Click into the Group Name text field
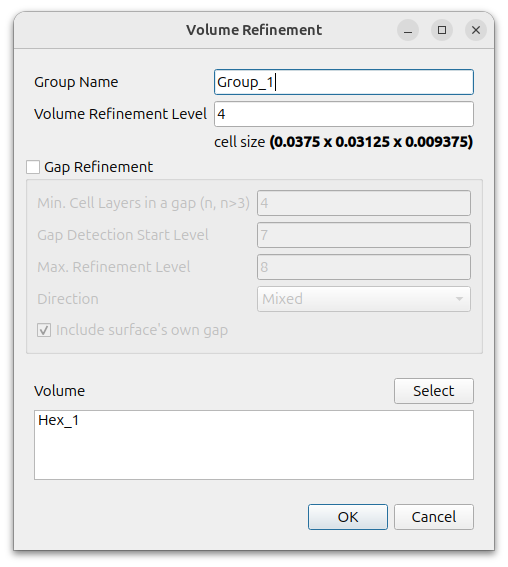The height and width of the screenshot is (567, 508). (343, 82)
